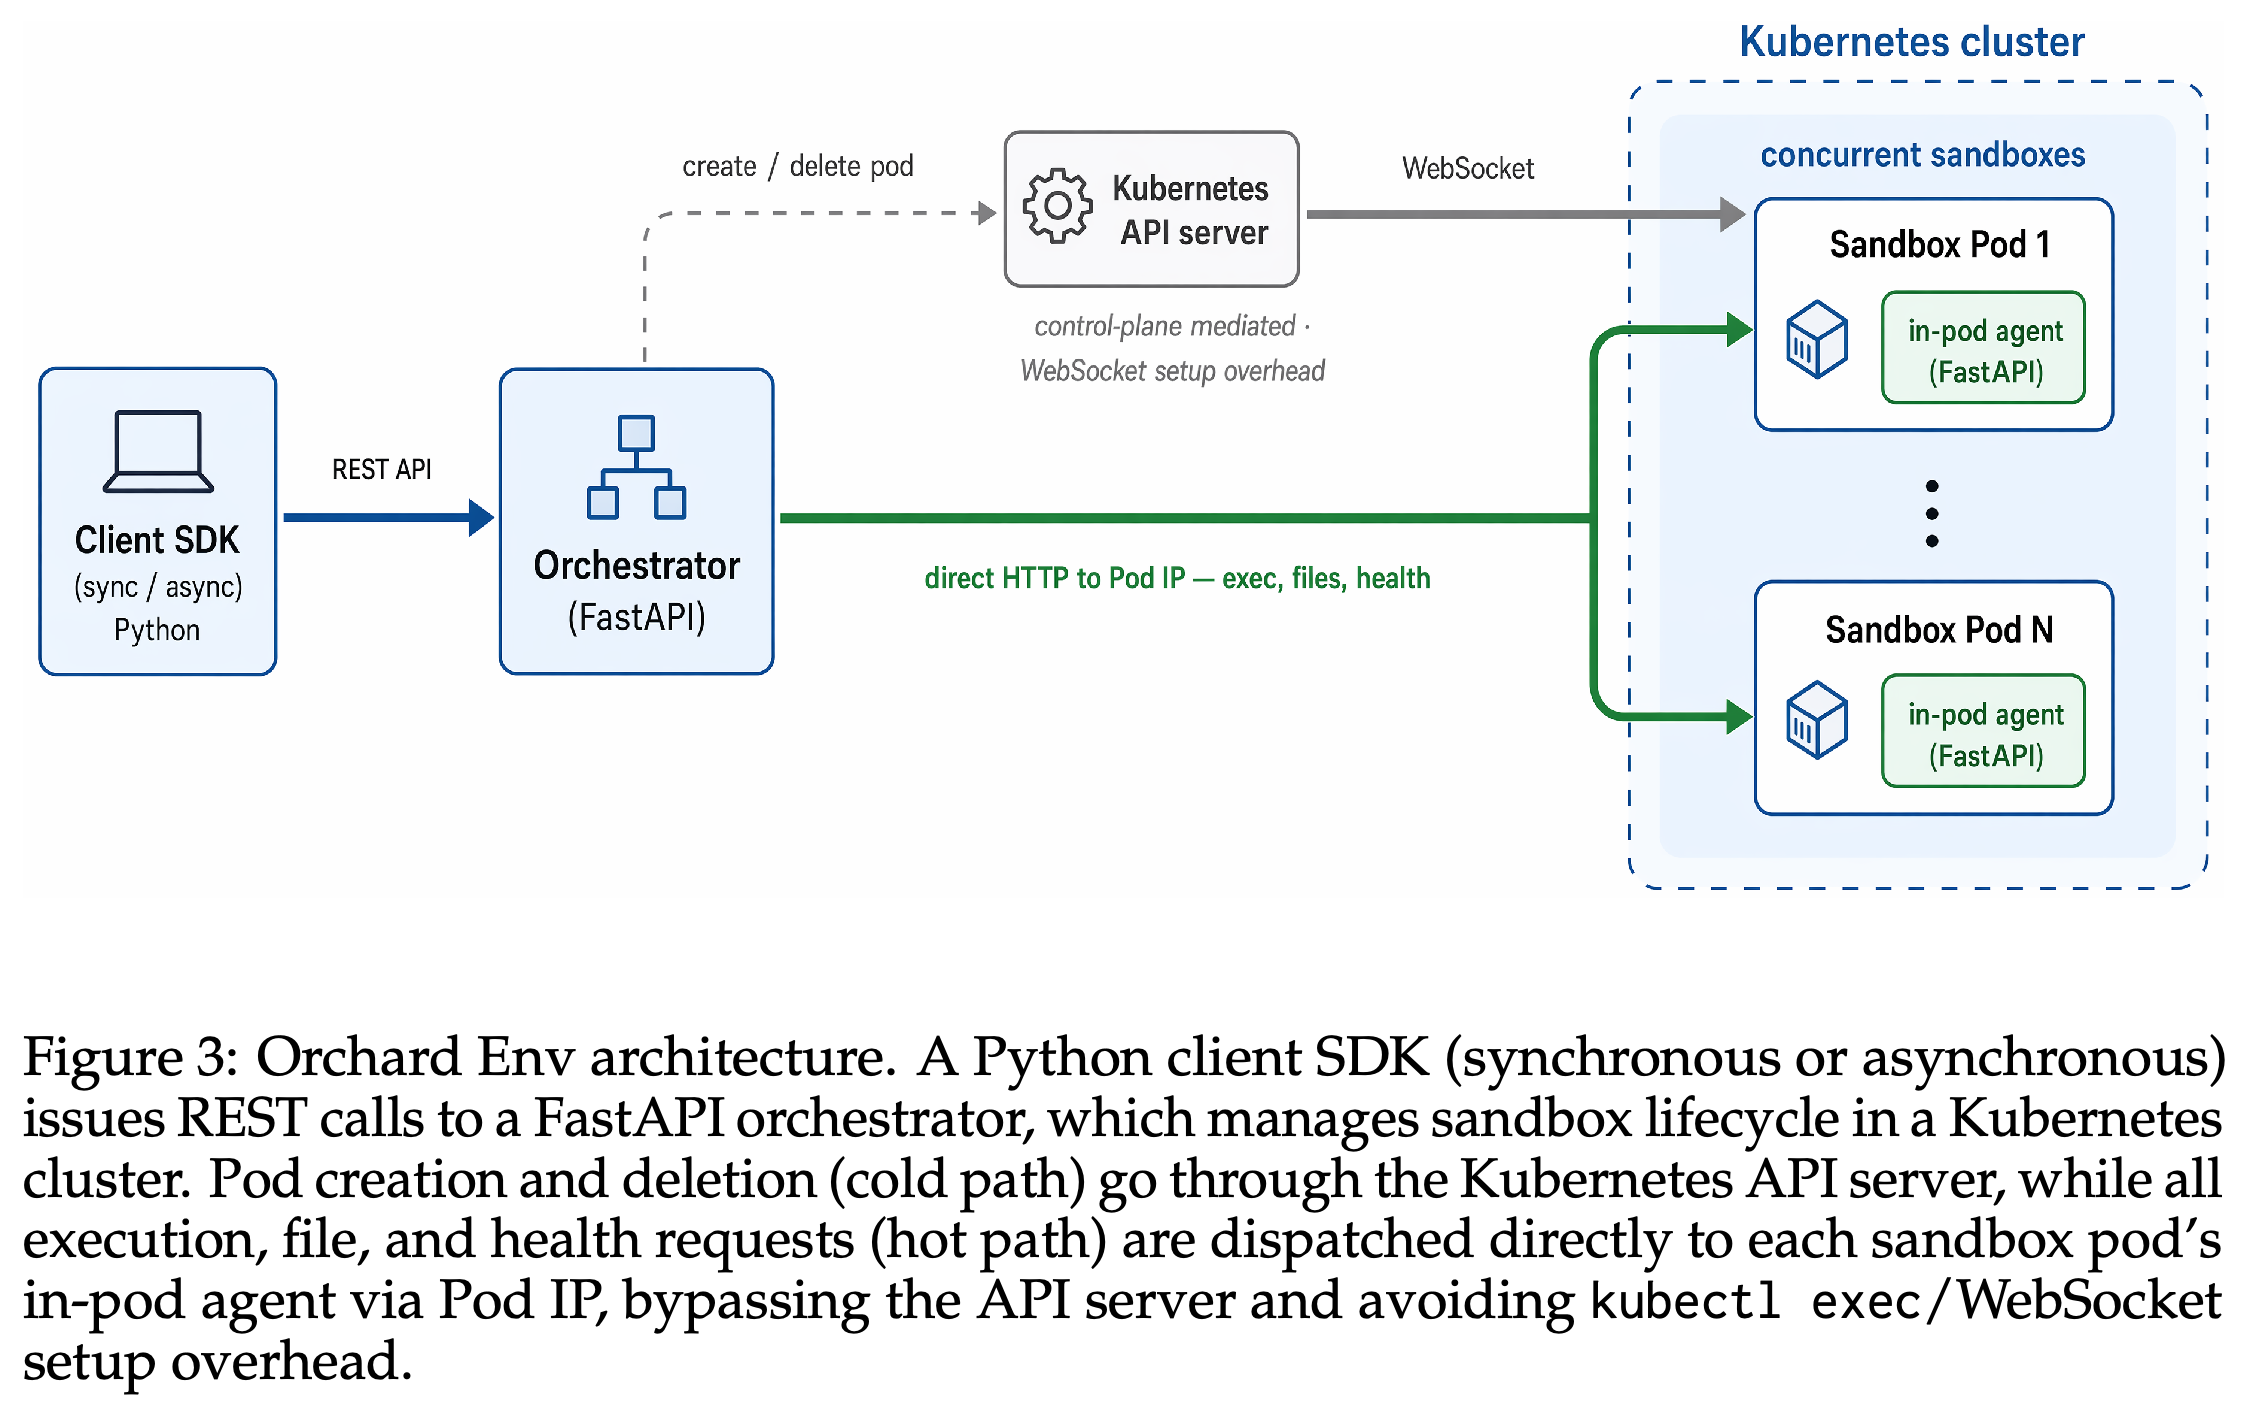Click the 'REST API' arrow label
The image size is (2250, 1416).
pyautogui.click(x=381, y=469)
